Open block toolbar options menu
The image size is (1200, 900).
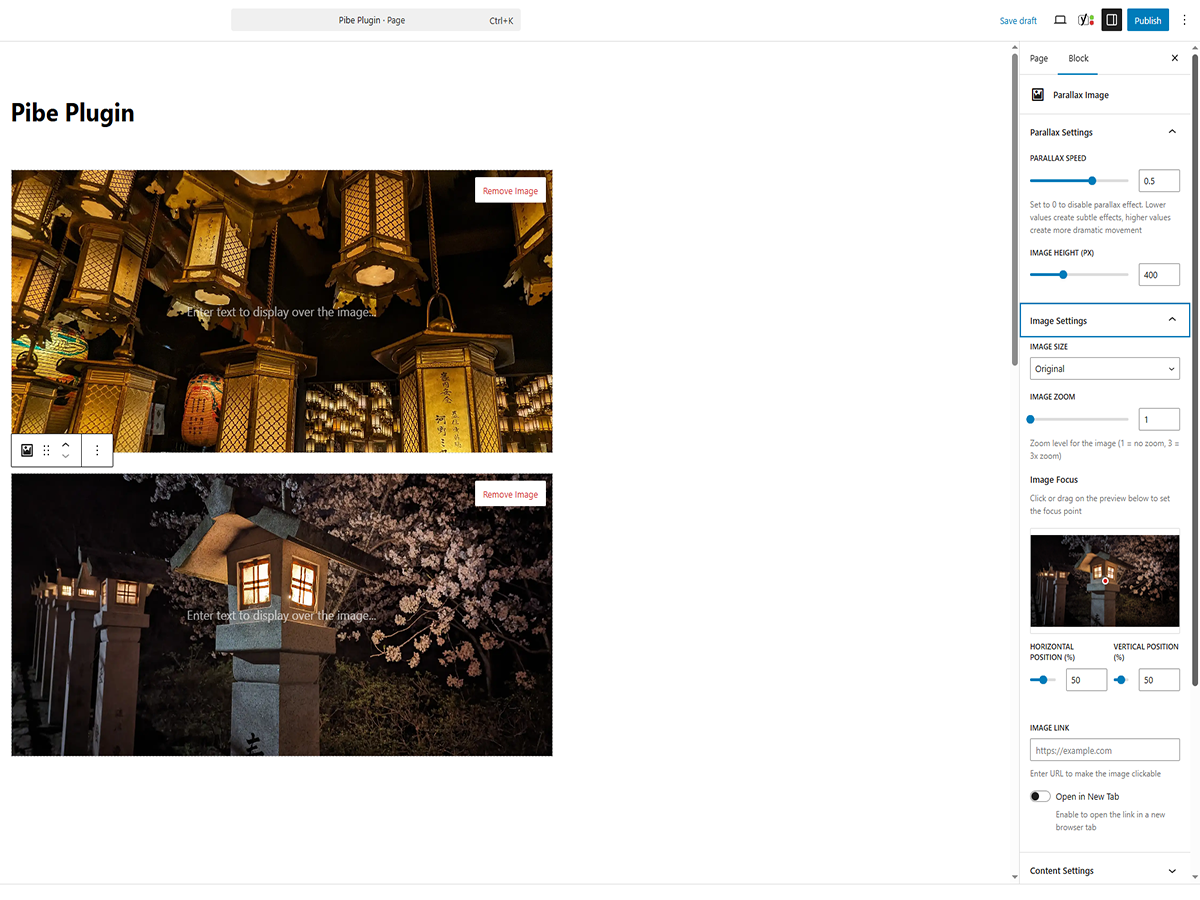[97, 450]
